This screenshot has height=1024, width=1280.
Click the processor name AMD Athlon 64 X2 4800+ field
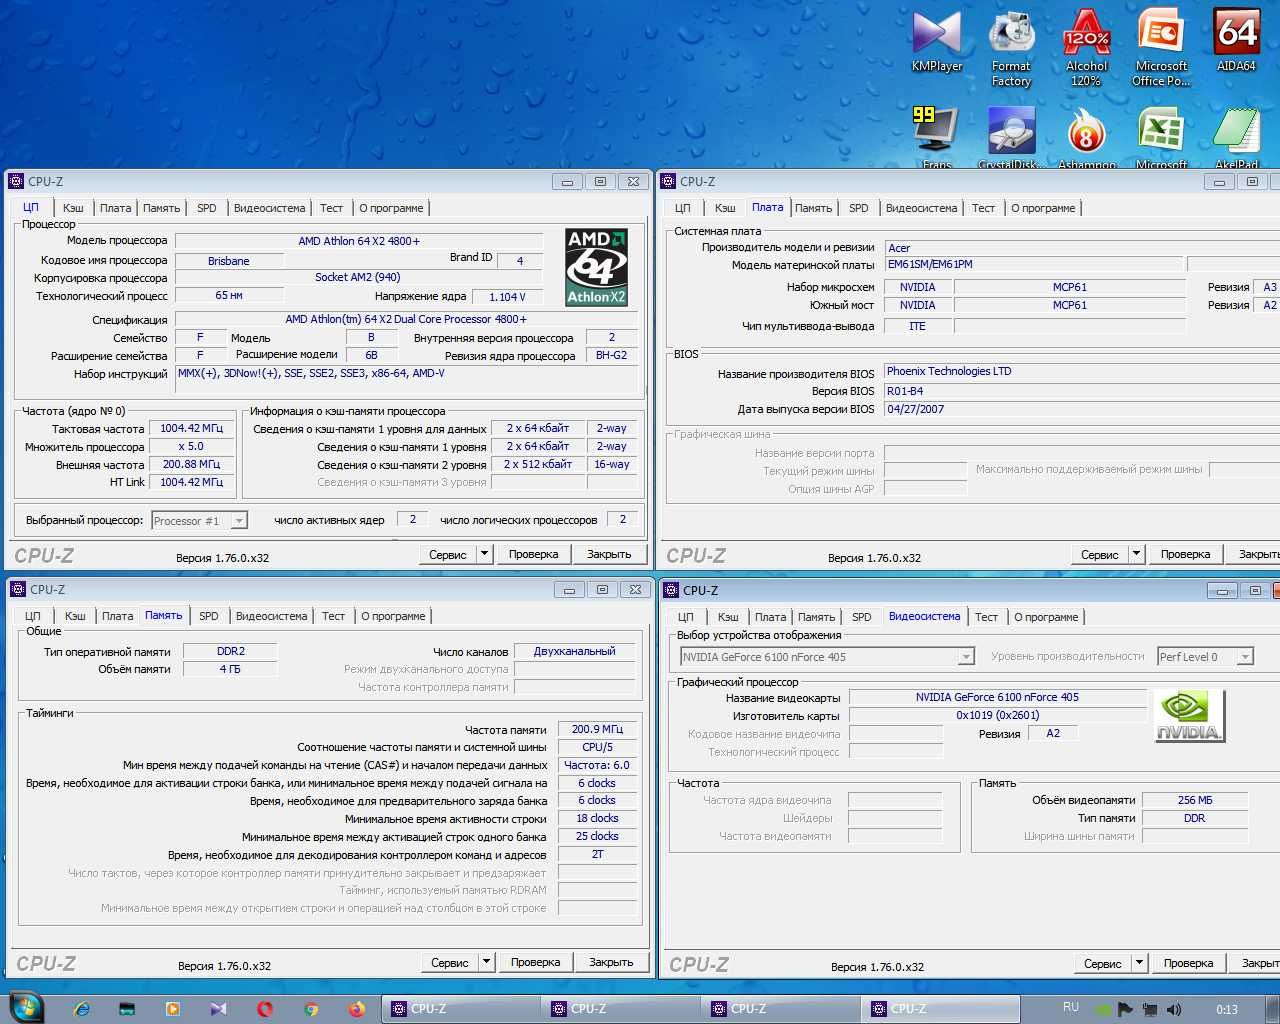[359, 241]
